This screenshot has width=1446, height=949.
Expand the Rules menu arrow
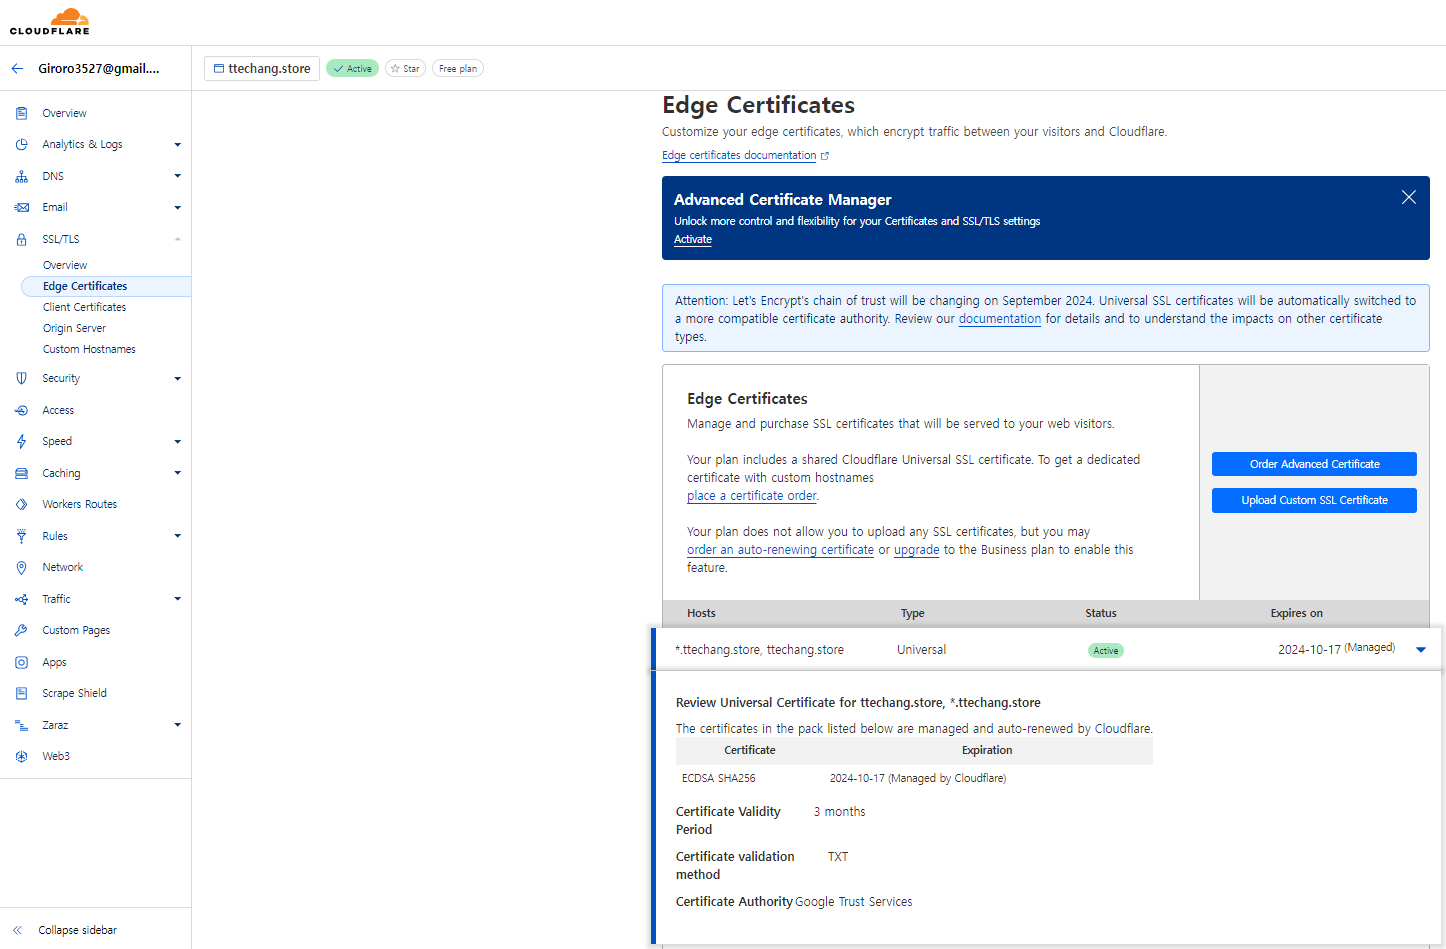(178, 536)
